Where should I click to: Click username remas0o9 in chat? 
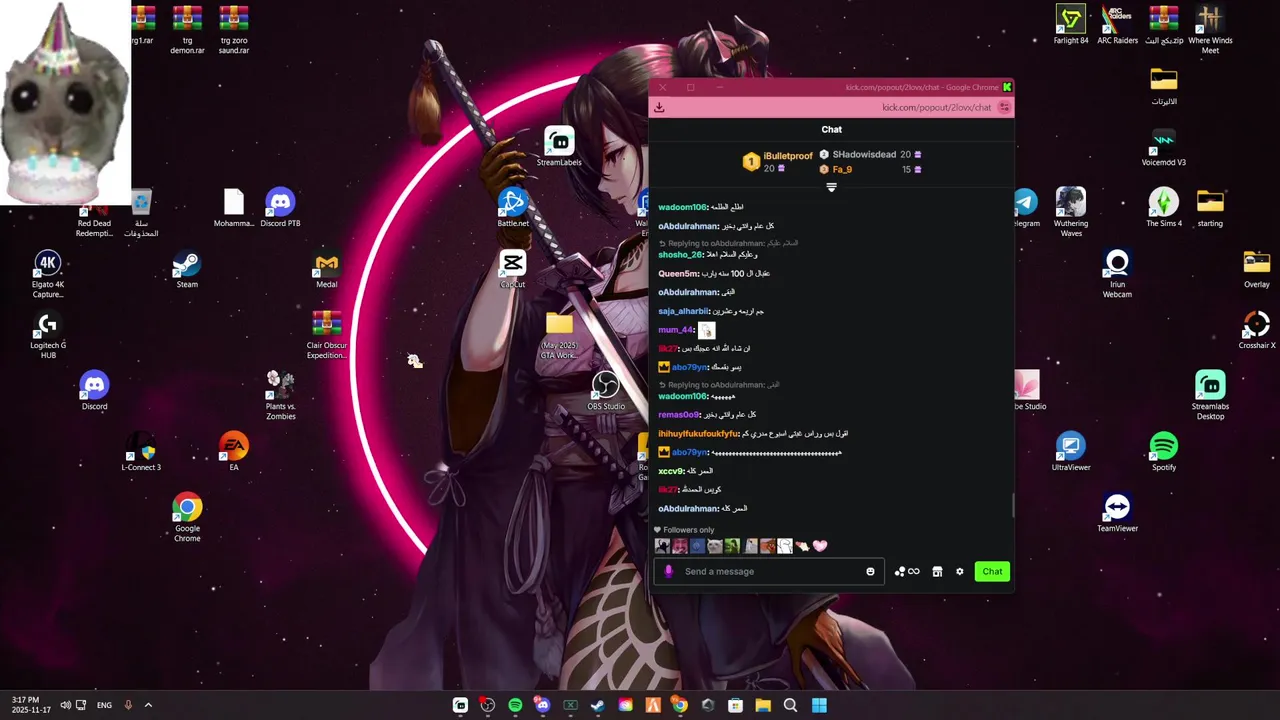pos(679,415)
